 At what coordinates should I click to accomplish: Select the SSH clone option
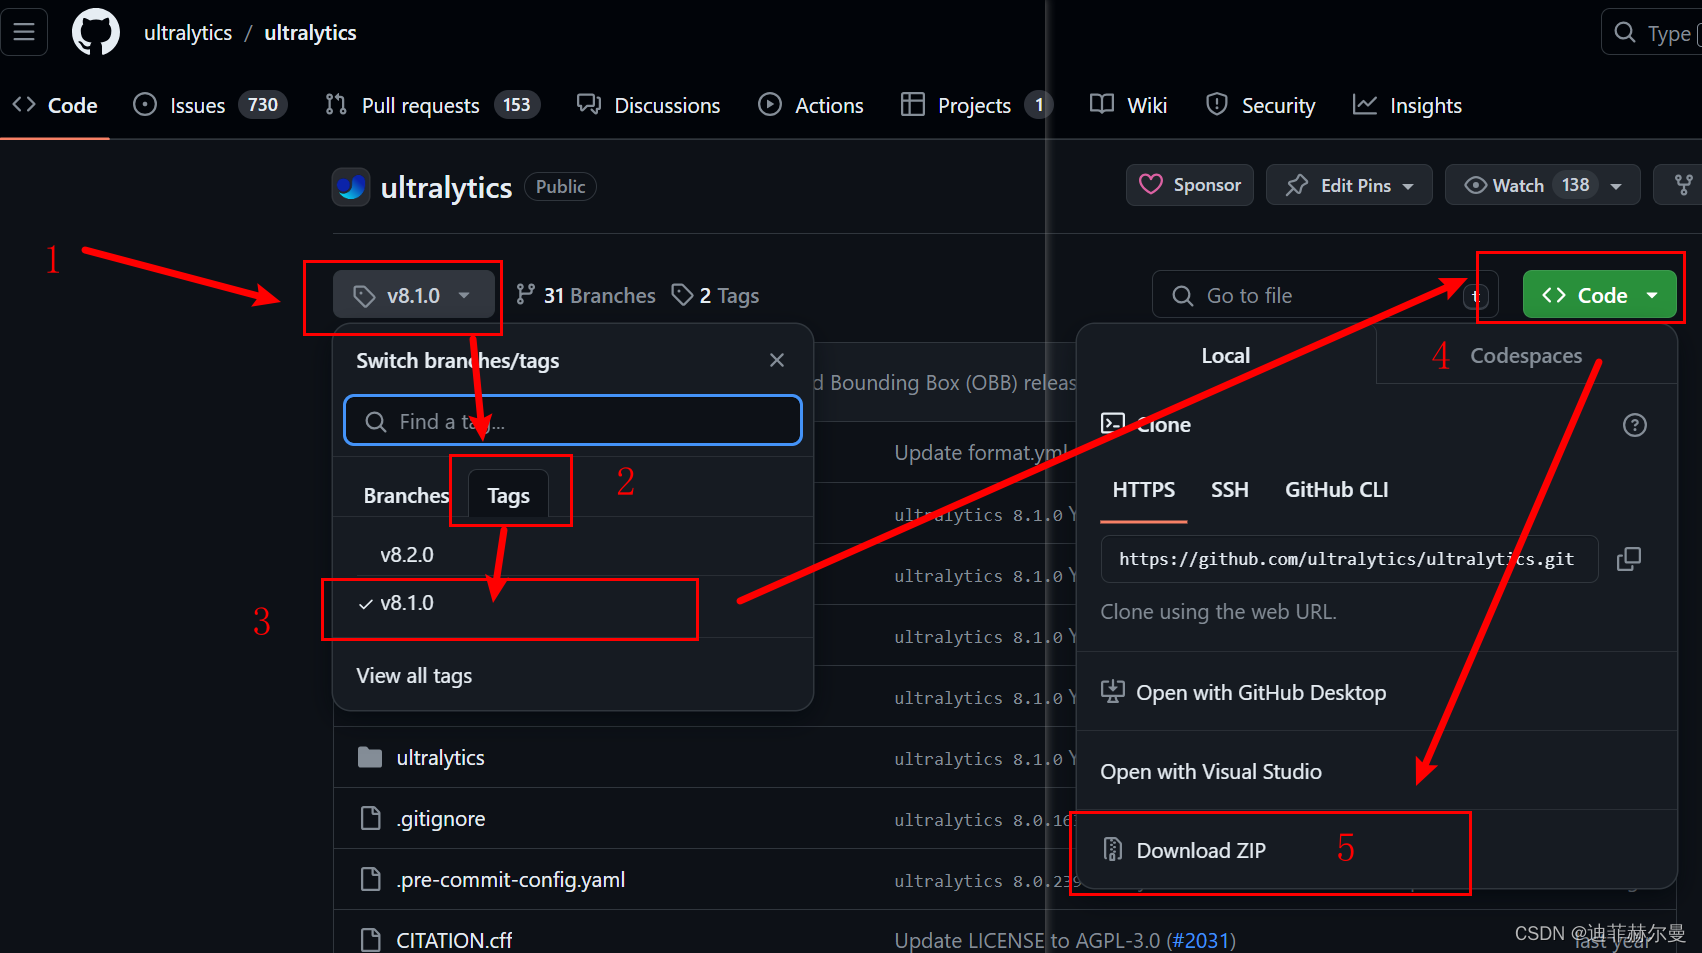pyautogui.click(x=1230, y=490)
